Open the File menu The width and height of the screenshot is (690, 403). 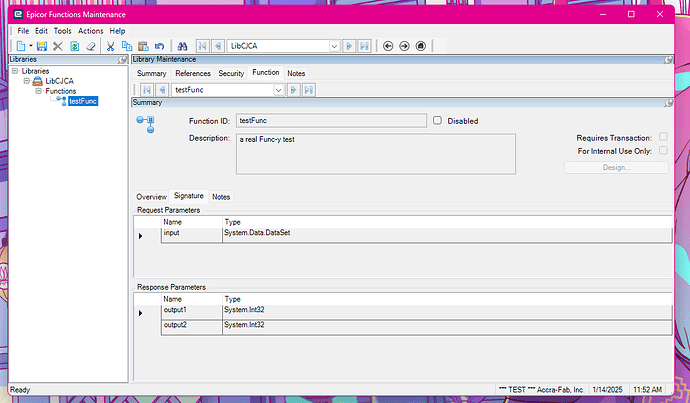click(23, 31)
